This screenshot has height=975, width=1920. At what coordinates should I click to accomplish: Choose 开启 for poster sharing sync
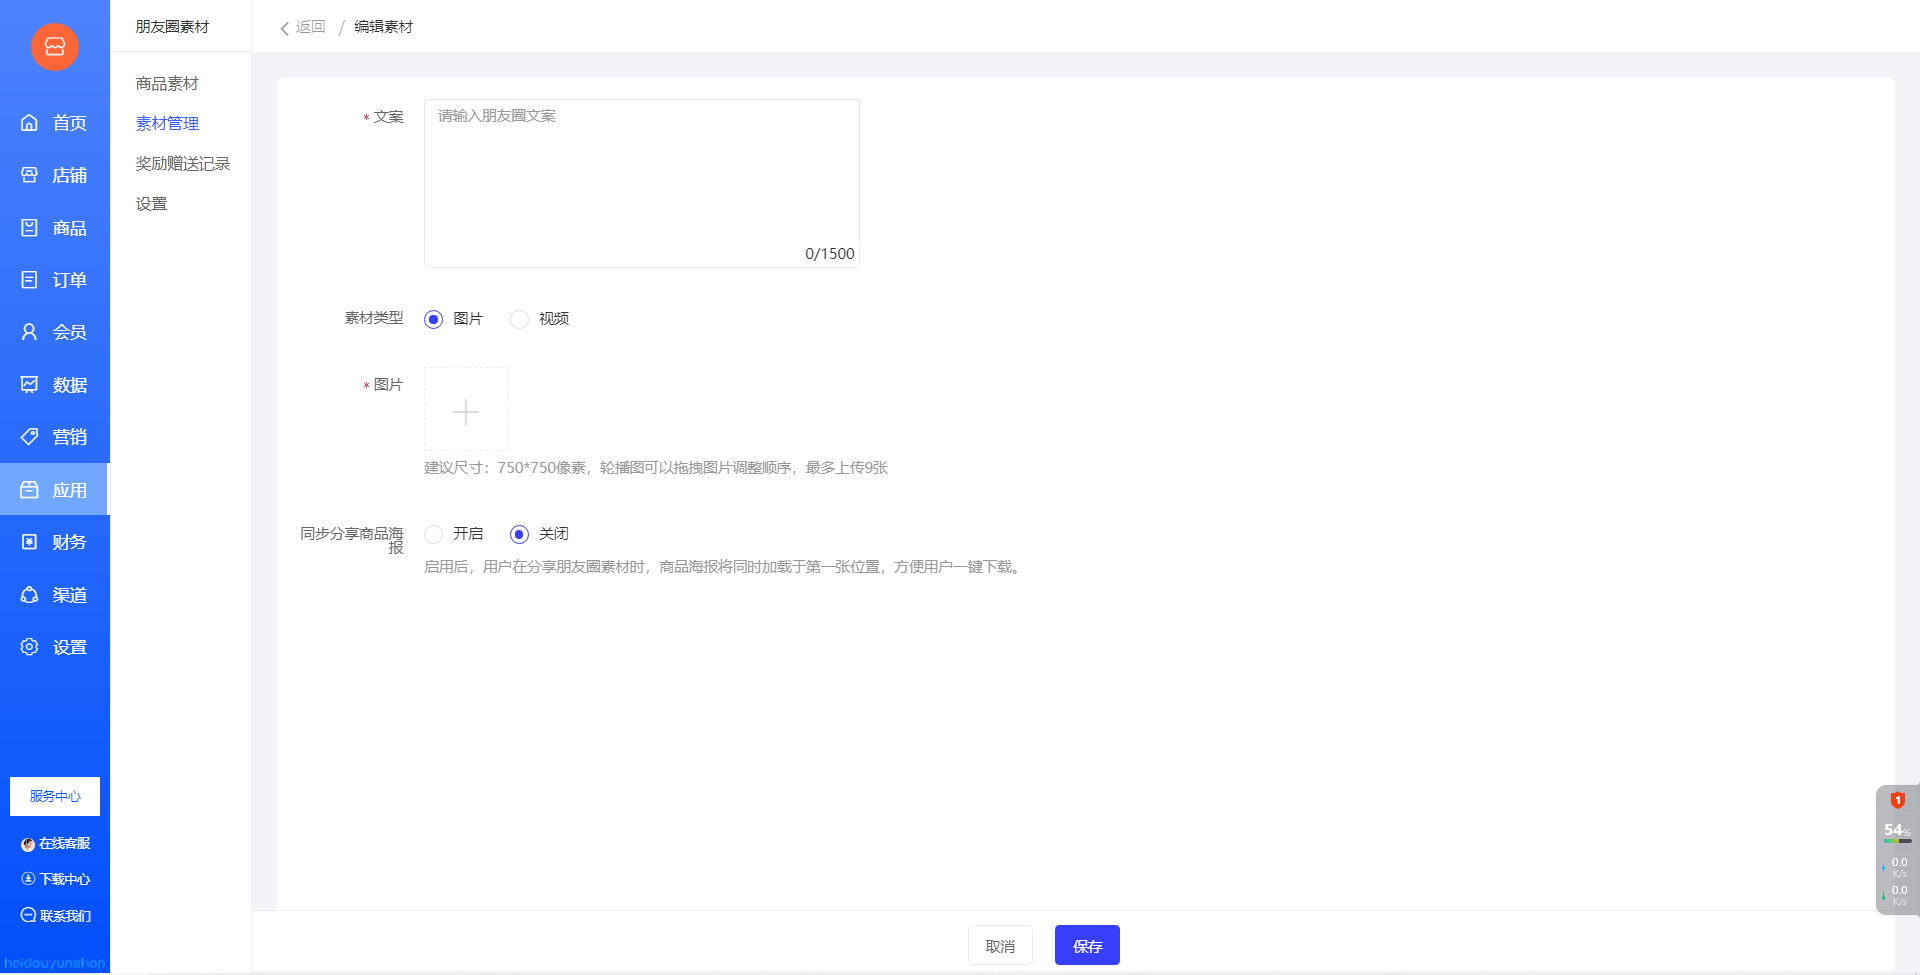[433, 534]
